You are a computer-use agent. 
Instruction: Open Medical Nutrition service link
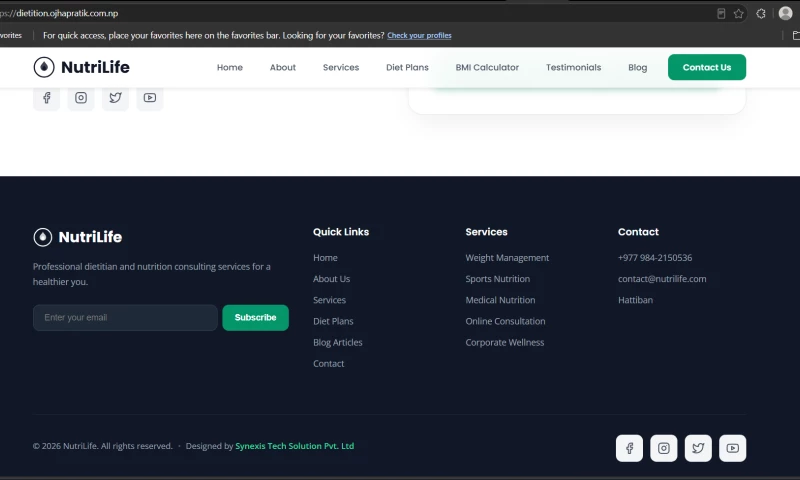(x=500, y=300)
